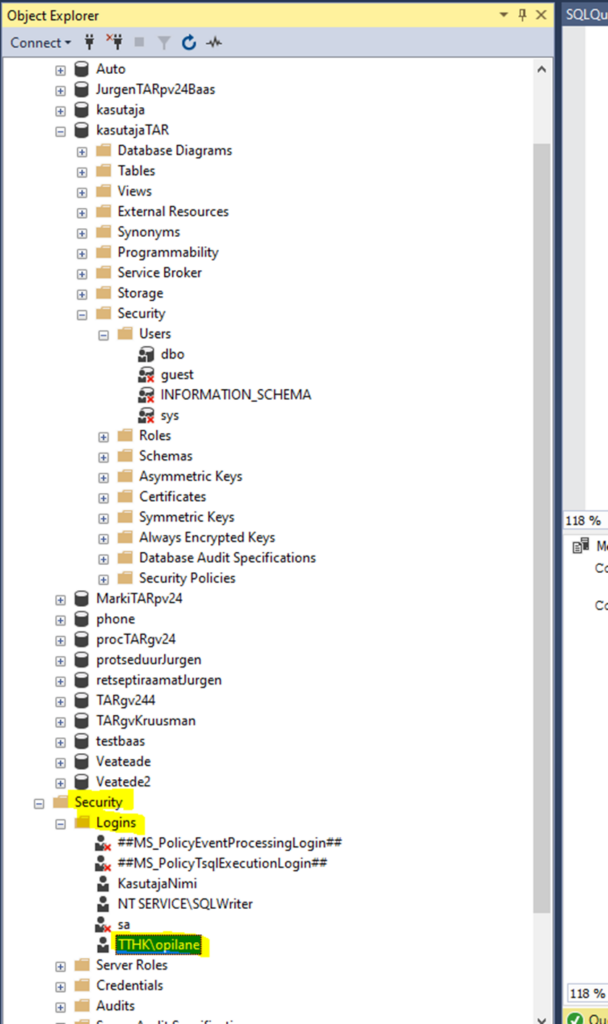Viewport: 608px width, 1024px height.
Task: Toggle auto-hide pin on Object Explorer
Action: click(x=522, y=15)
